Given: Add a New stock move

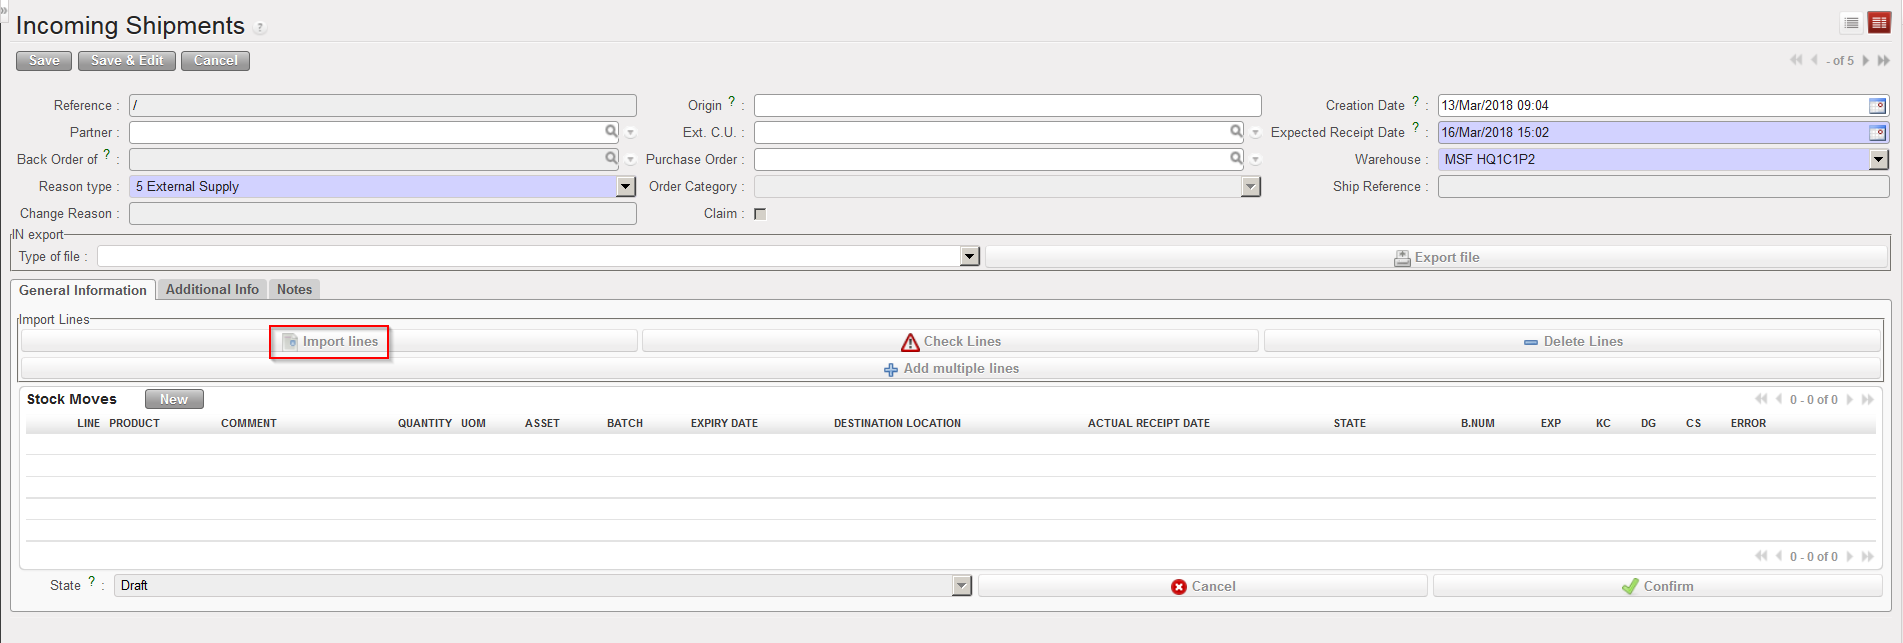Looking at the screenshot, I should [174, 400].
